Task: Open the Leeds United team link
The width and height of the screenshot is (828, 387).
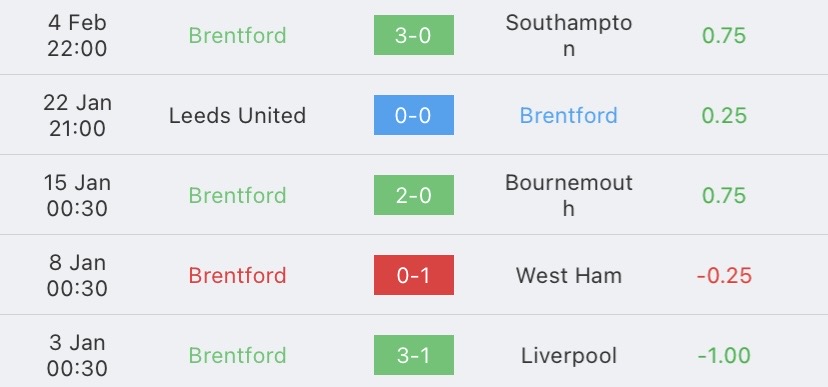Action: [x=238, y=116]
